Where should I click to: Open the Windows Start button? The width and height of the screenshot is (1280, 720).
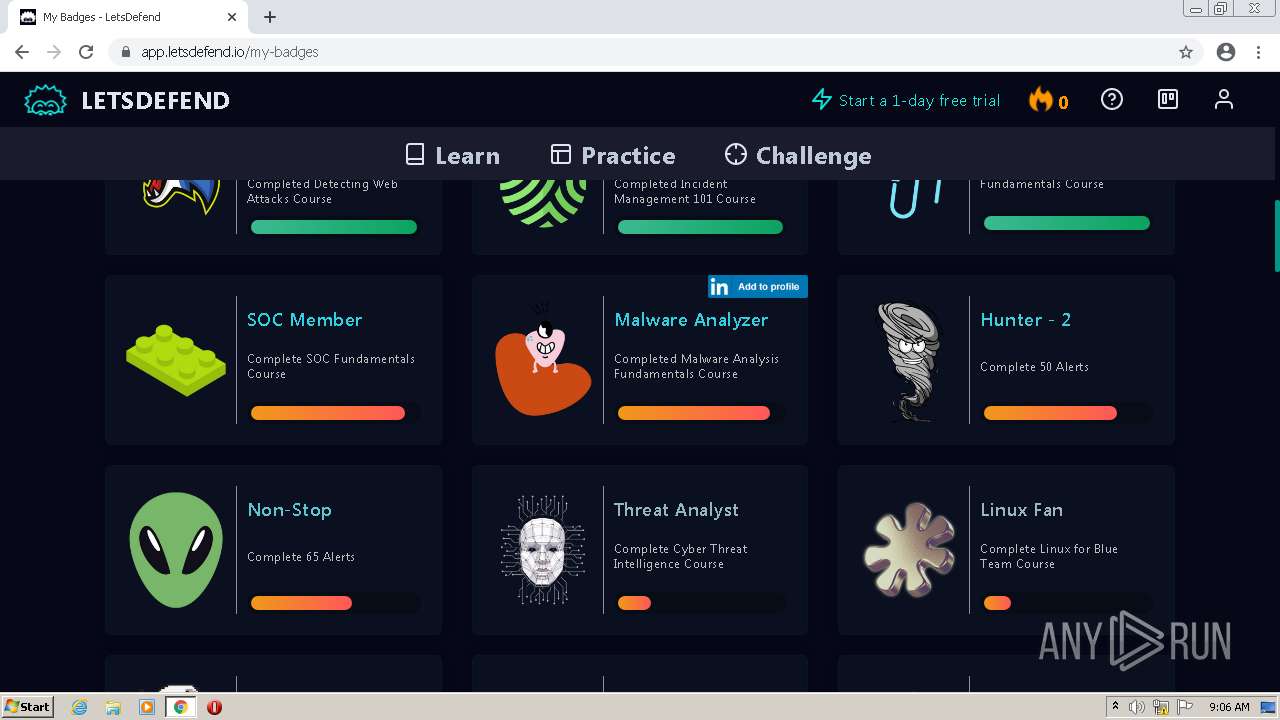pos(27,706)
